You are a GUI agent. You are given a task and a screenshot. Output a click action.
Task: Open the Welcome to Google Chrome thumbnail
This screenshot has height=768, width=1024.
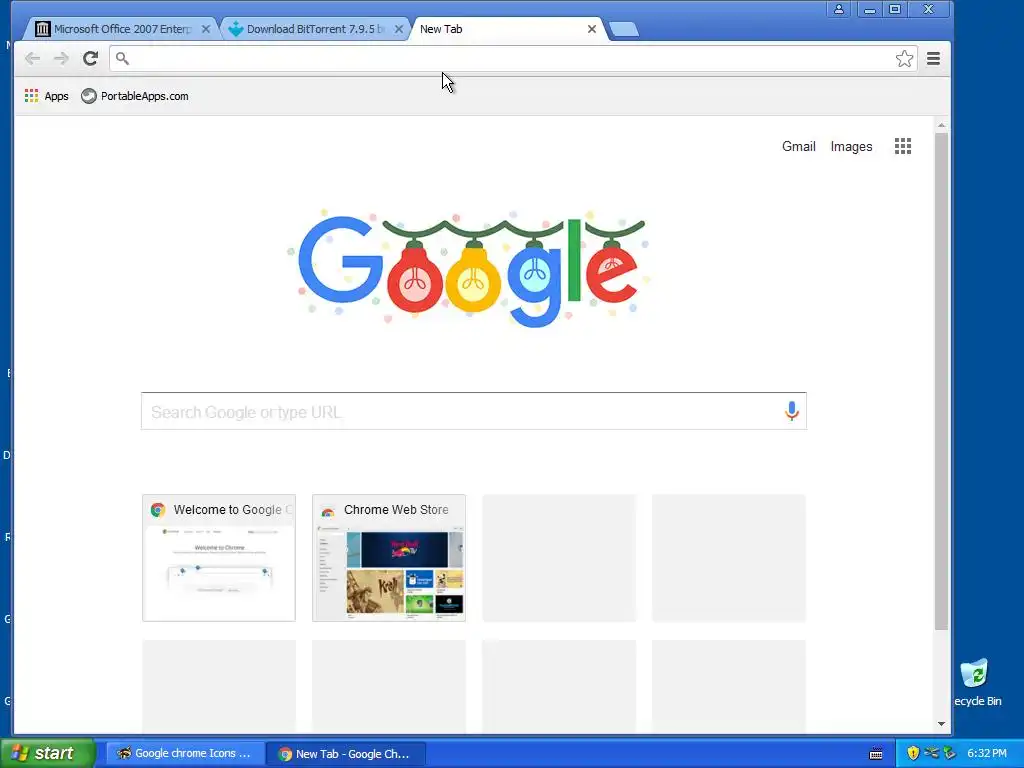[219, 558]
